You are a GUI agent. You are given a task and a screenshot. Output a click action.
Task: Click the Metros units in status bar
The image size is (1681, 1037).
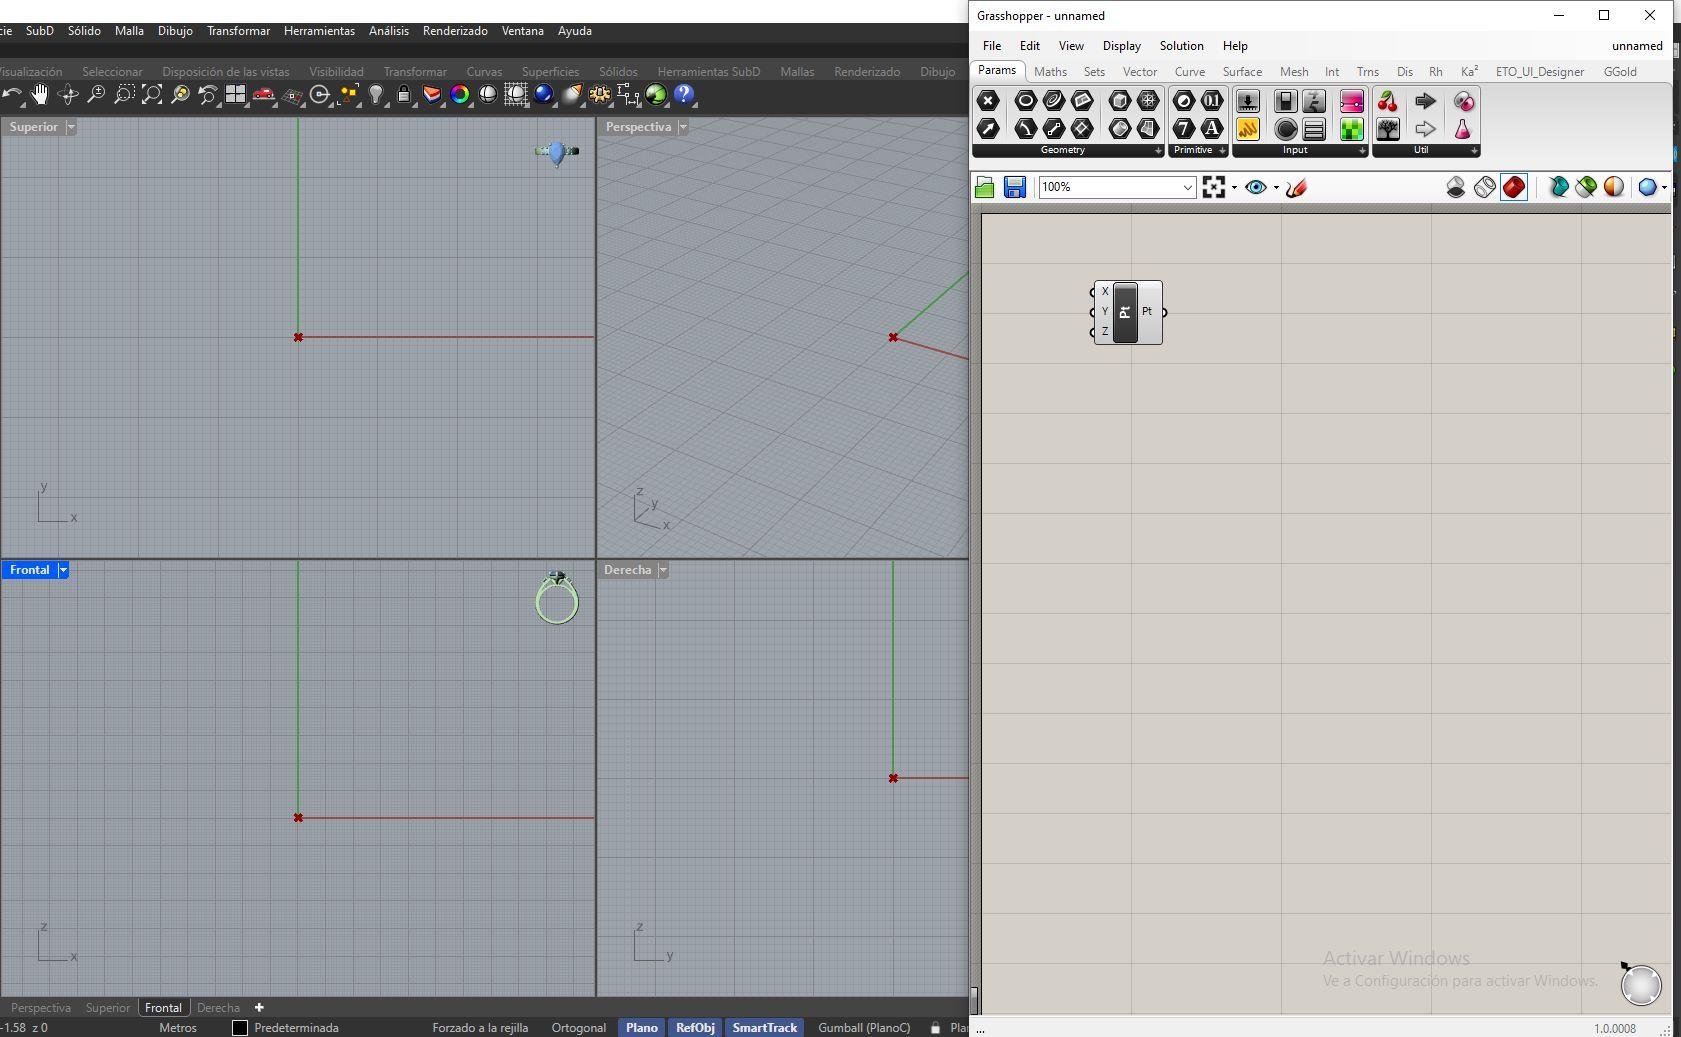[x=178, y=1027]
